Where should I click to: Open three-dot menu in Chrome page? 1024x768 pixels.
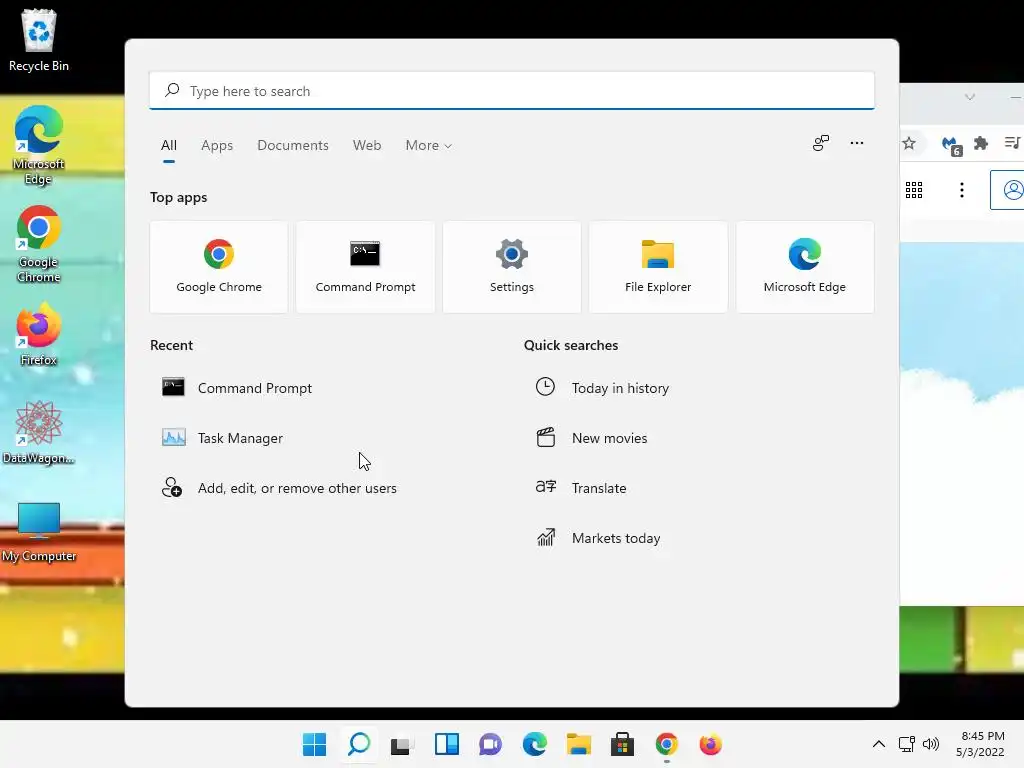(961, 190)
